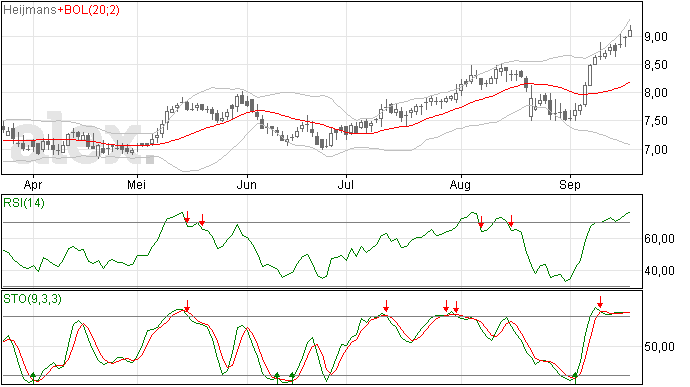Select the 8,50 price axis value

click(x=656, y=65)
